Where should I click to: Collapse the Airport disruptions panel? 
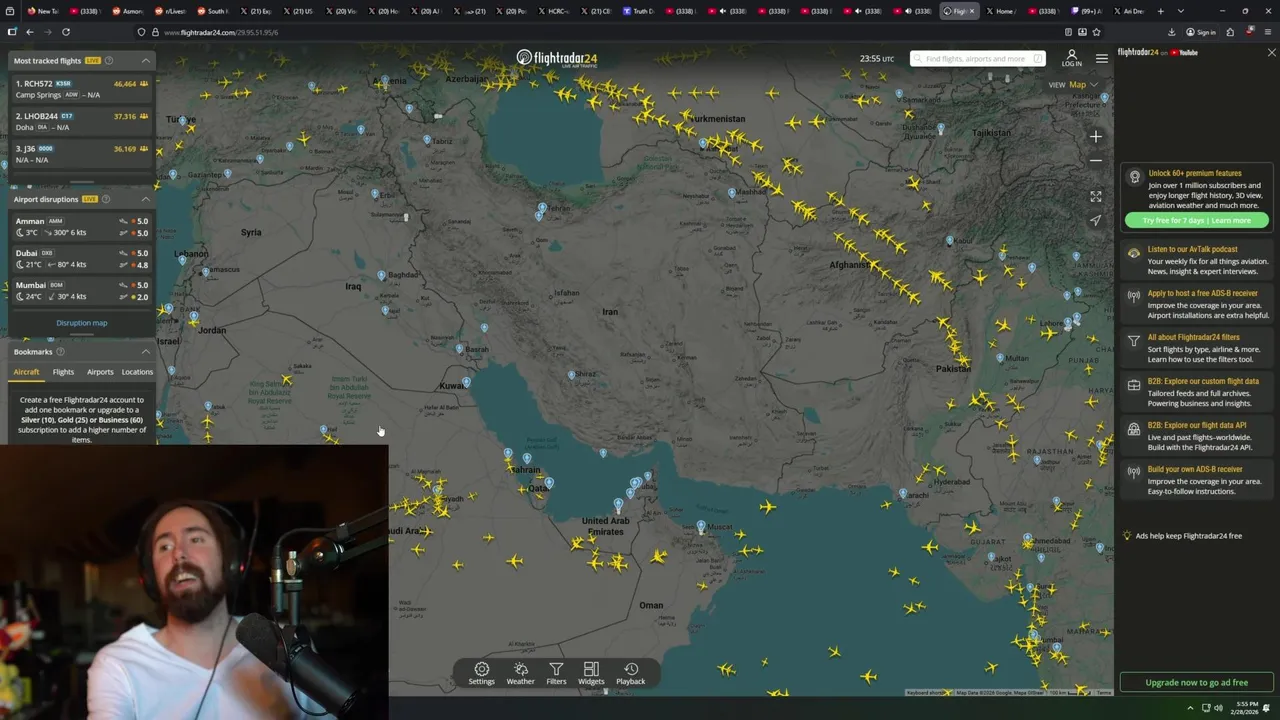coord(146,199)
